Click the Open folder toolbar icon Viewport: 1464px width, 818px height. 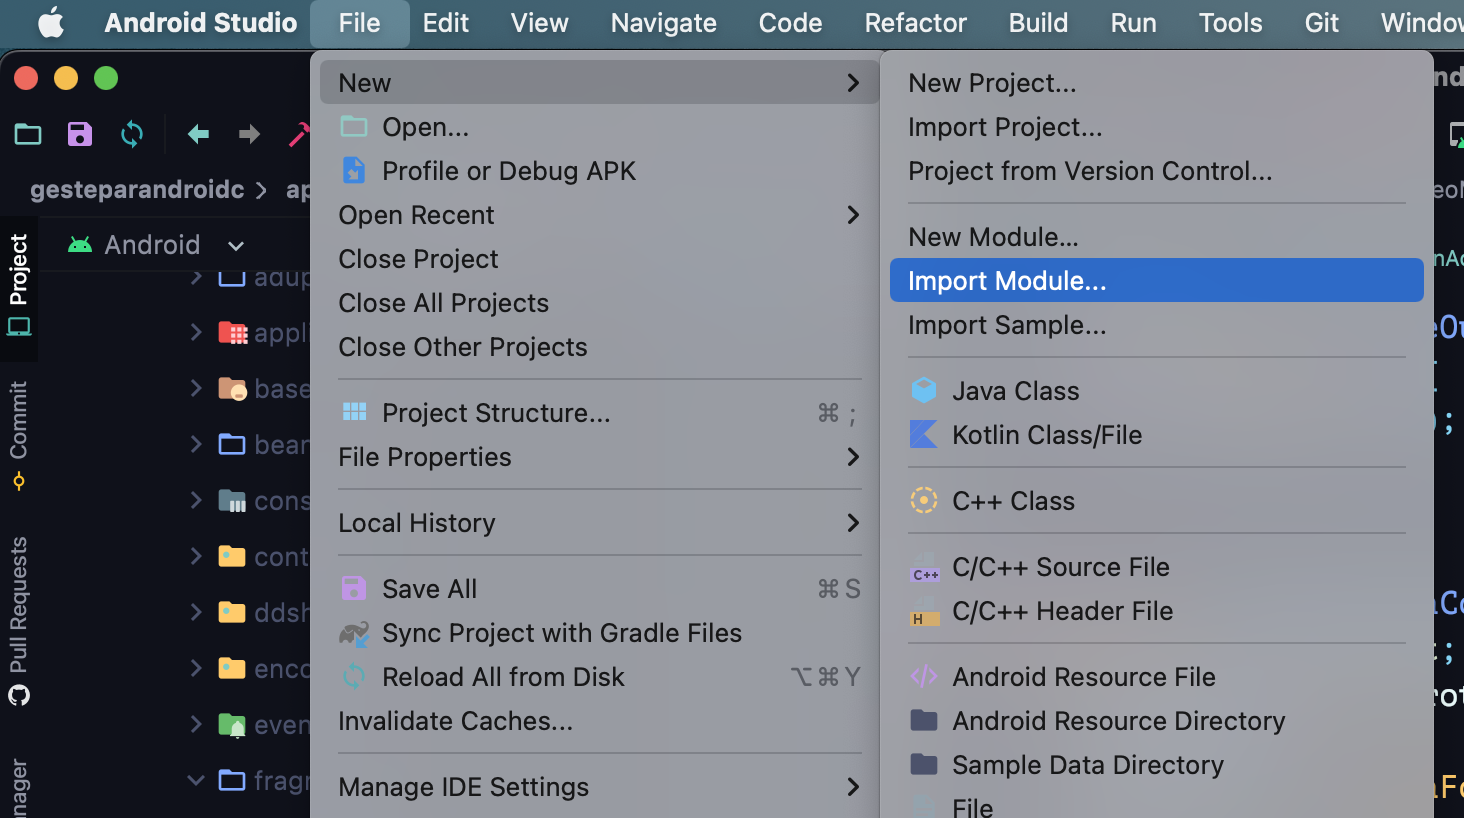[28, 134]
